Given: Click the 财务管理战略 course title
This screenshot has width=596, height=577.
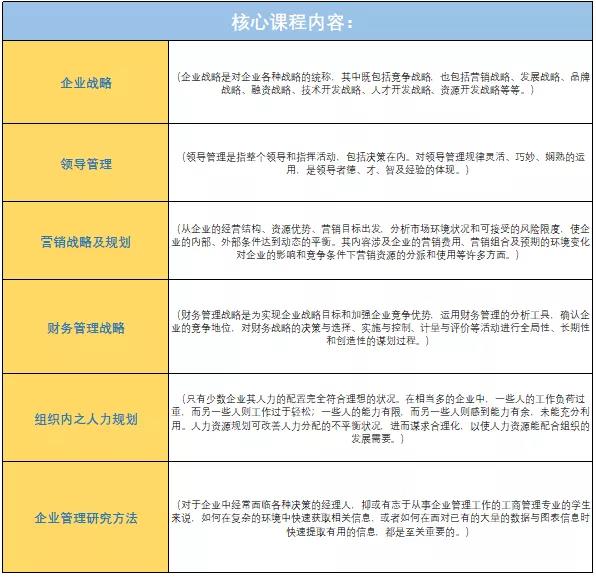Looking at the screenshot, I should [x=86, y=328].
